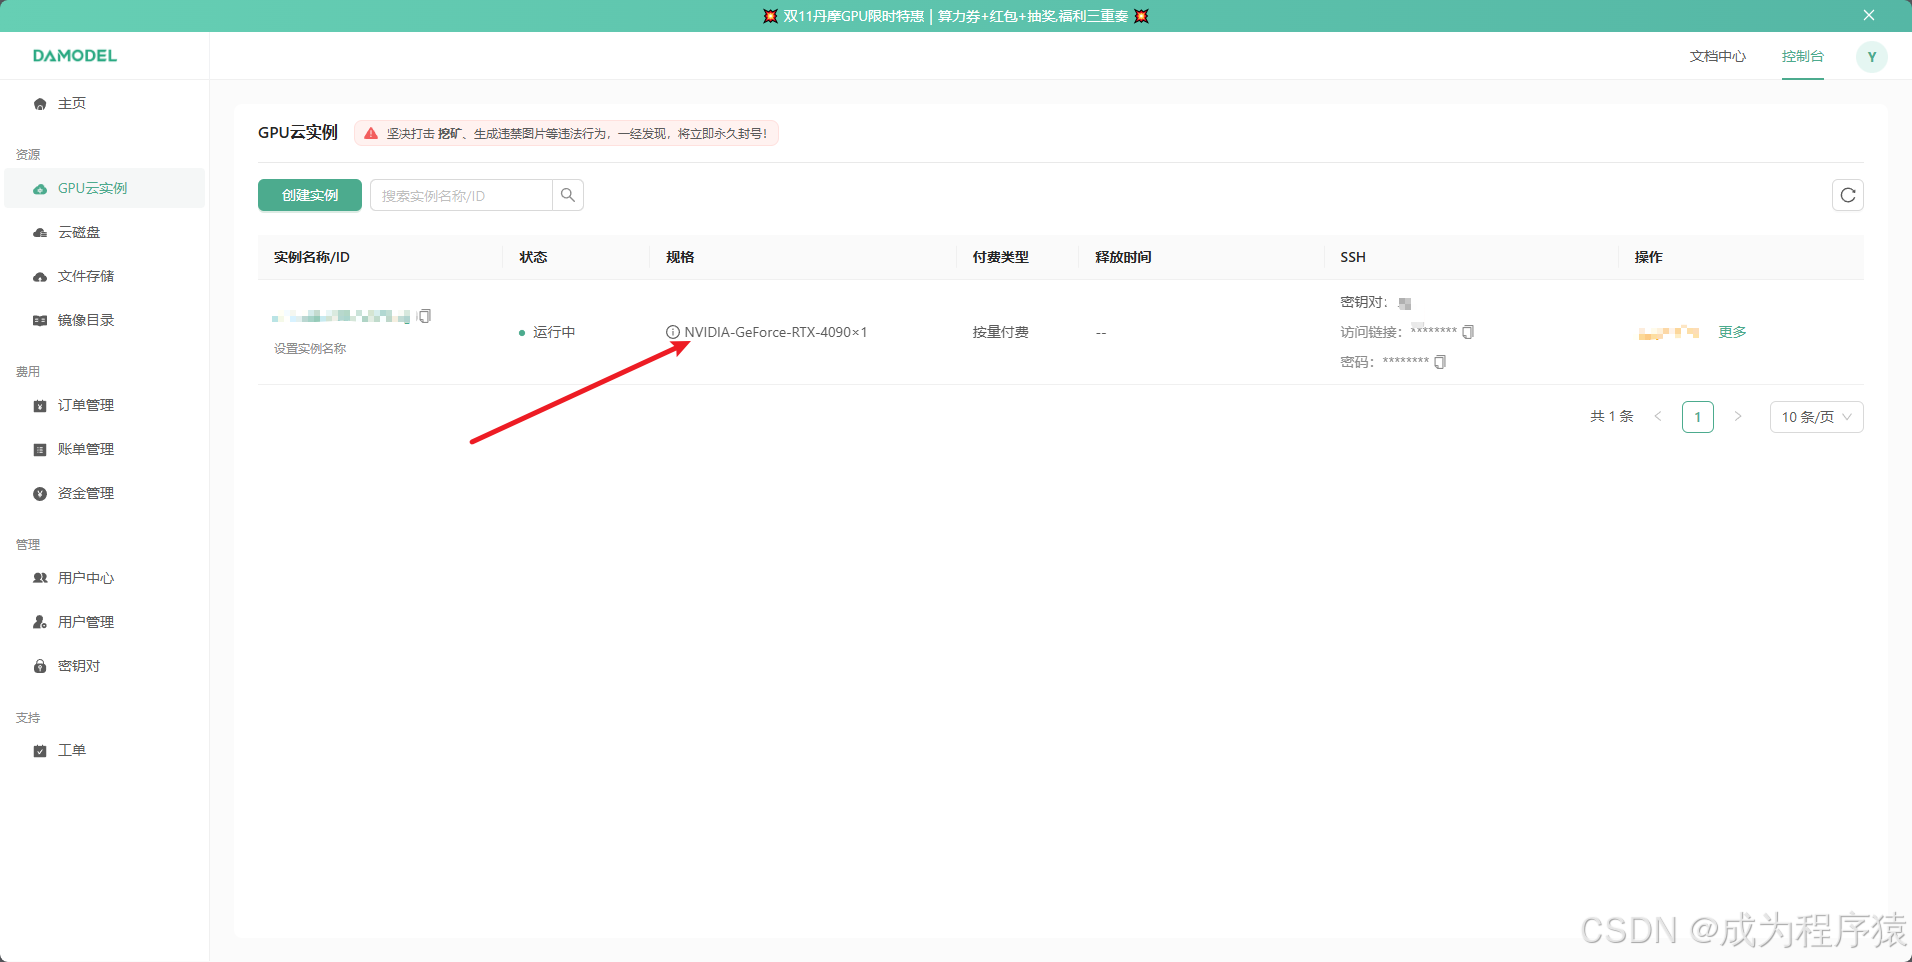Go to the next page of results
Image resolution: width=1912 pixels, height=962 pixels.
(x=1738, y=417)
